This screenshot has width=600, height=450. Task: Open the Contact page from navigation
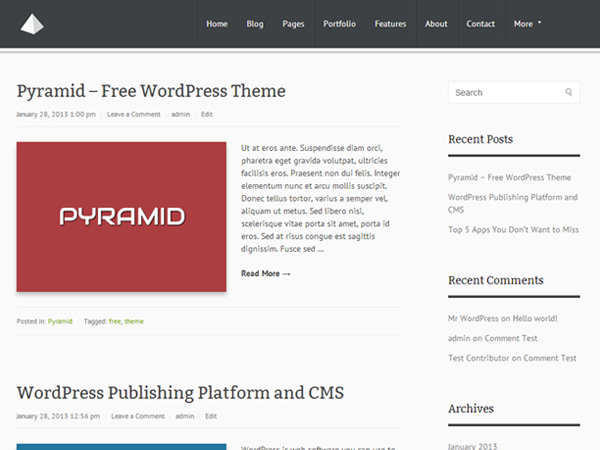pyautogui.click(x=480, y=24)
